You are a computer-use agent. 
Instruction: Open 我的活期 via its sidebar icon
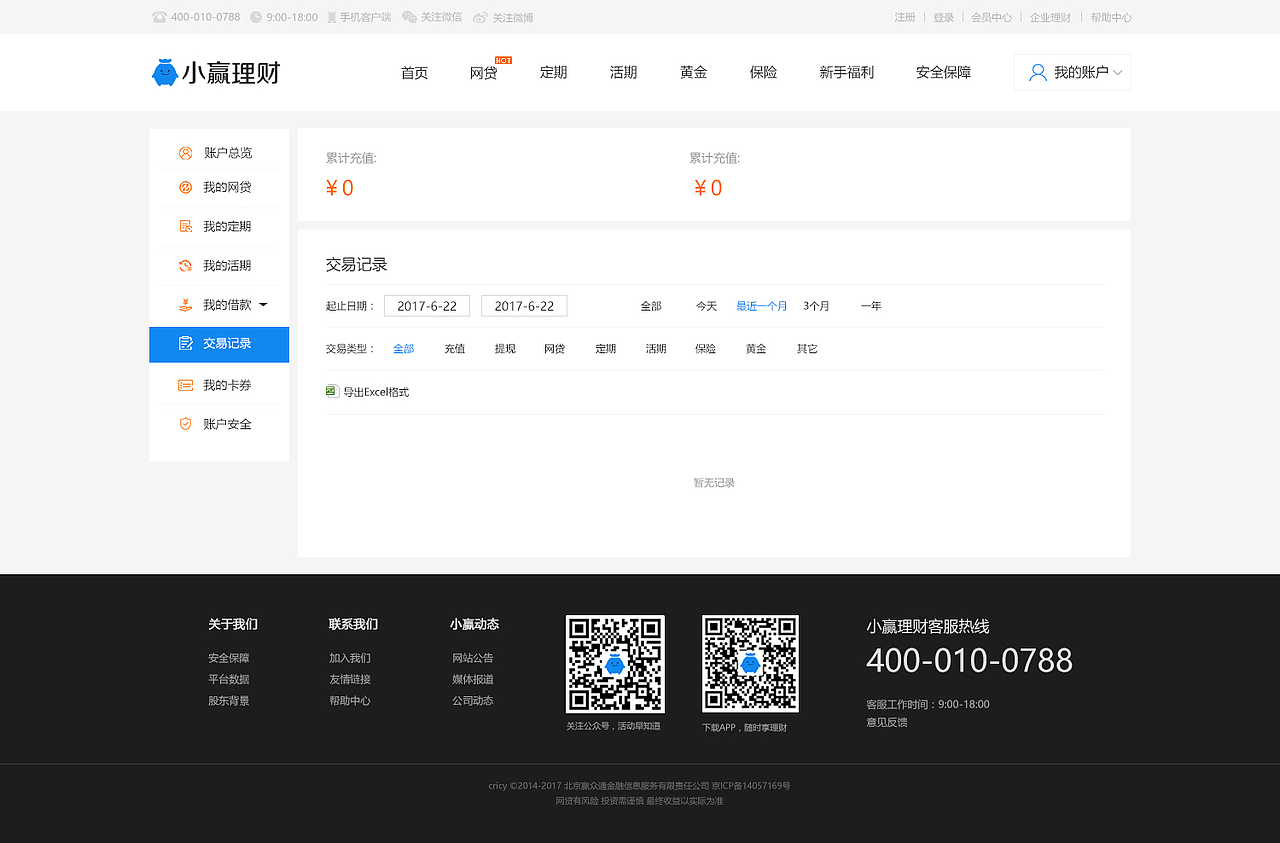tap(184, 264)
